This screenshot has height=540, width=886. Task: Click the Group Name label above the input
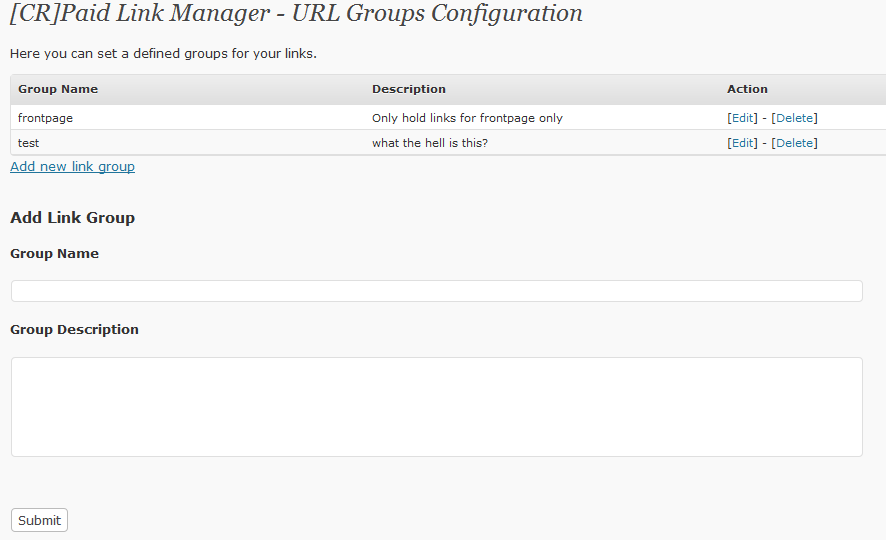pyautogui.click(x=54, y=254)
